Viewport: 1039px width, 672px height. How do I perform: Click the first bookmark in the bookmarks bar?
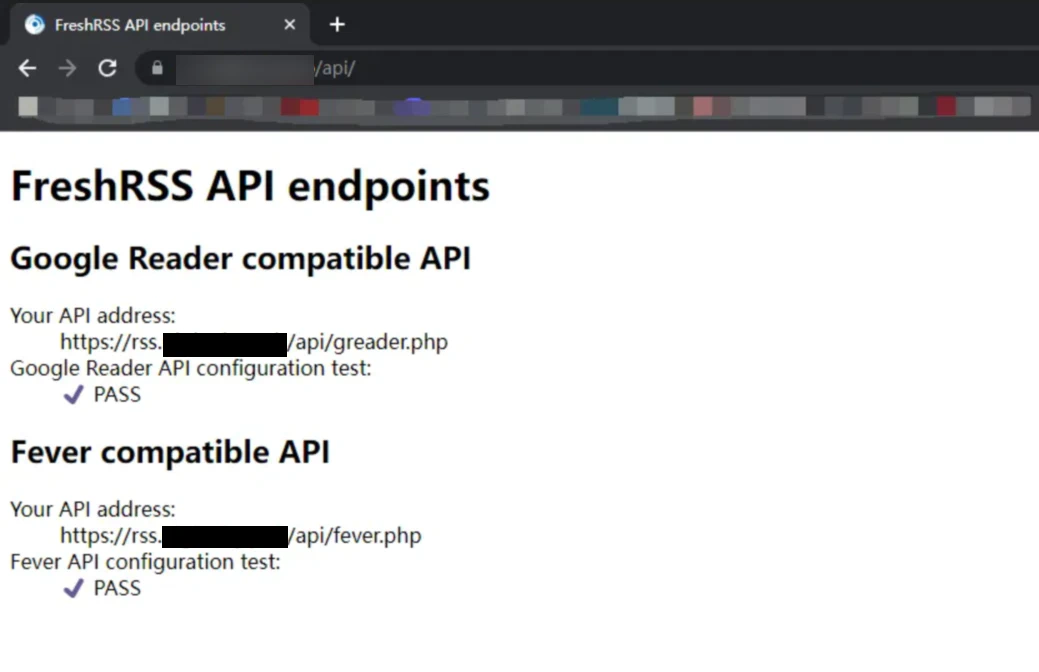click(x=28, y=106)
